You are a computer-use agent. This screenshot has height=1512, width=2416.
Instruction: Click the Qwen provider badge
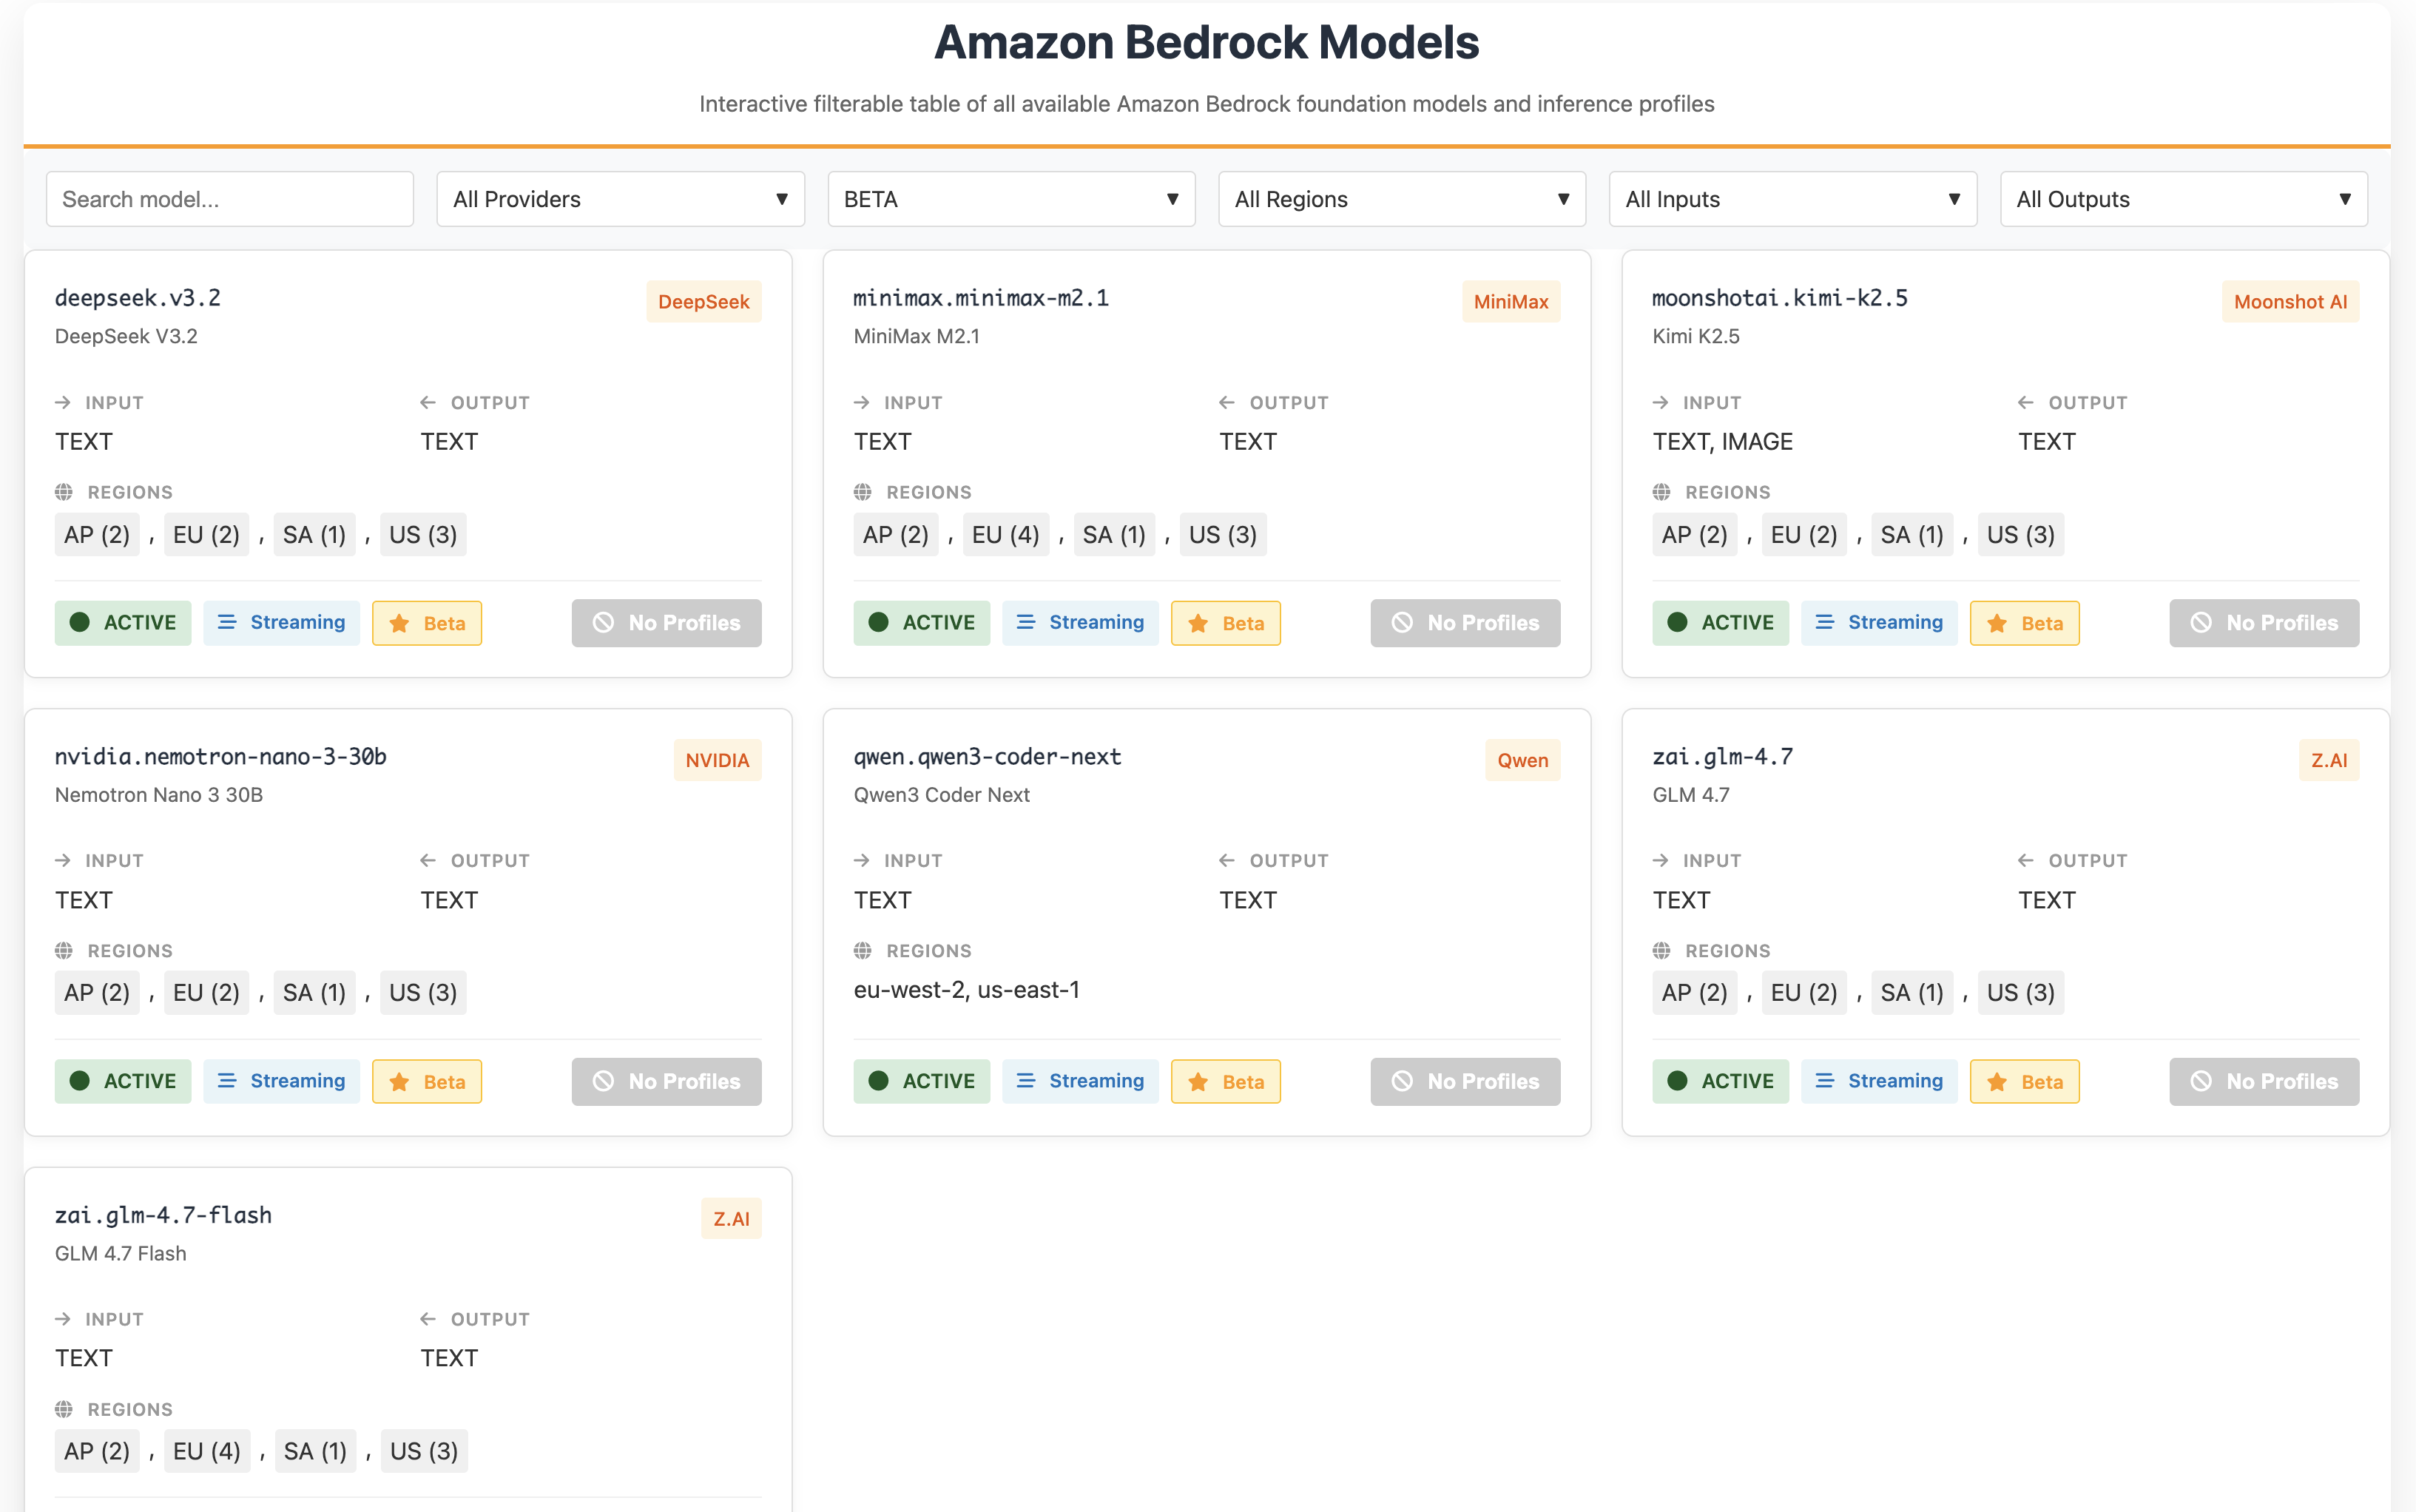pos(1522,760)
